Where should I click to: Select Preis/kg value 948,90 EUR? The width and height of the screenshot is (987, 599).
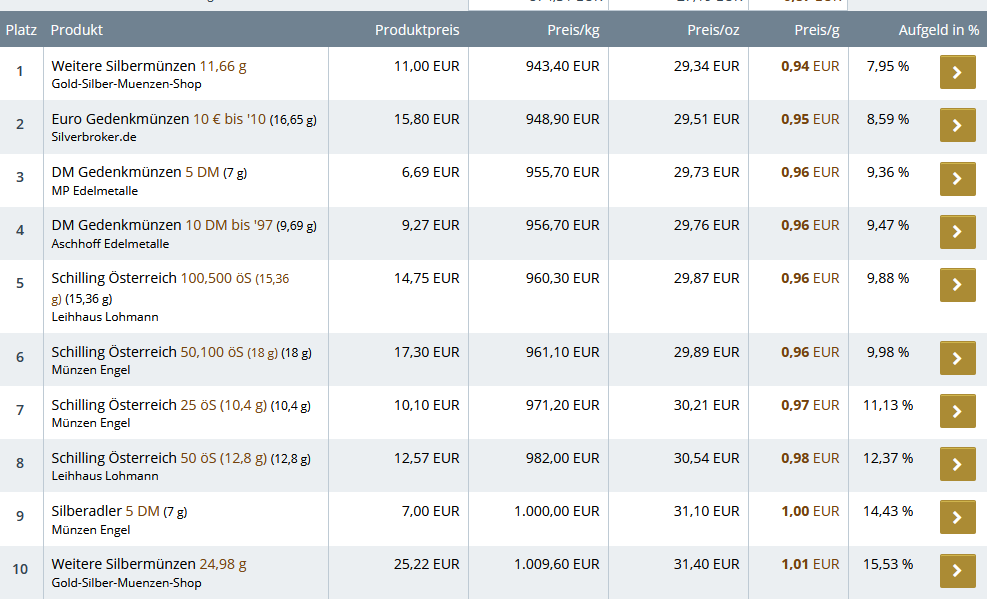coord(563,119)
